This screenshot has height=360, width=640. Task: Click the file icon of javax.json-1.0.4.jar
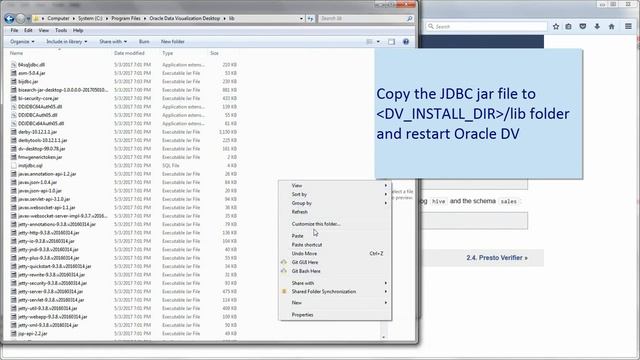pos(13,182)
